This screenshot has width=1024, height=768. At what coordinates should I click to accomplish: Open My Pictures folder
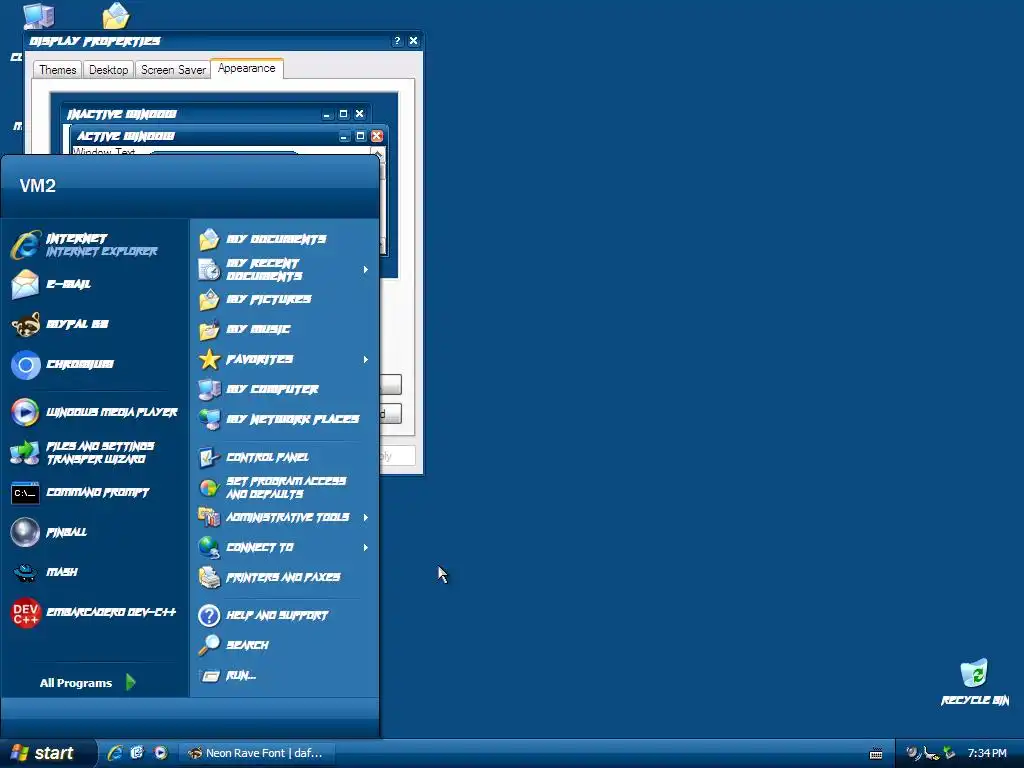tap(285, 300)
